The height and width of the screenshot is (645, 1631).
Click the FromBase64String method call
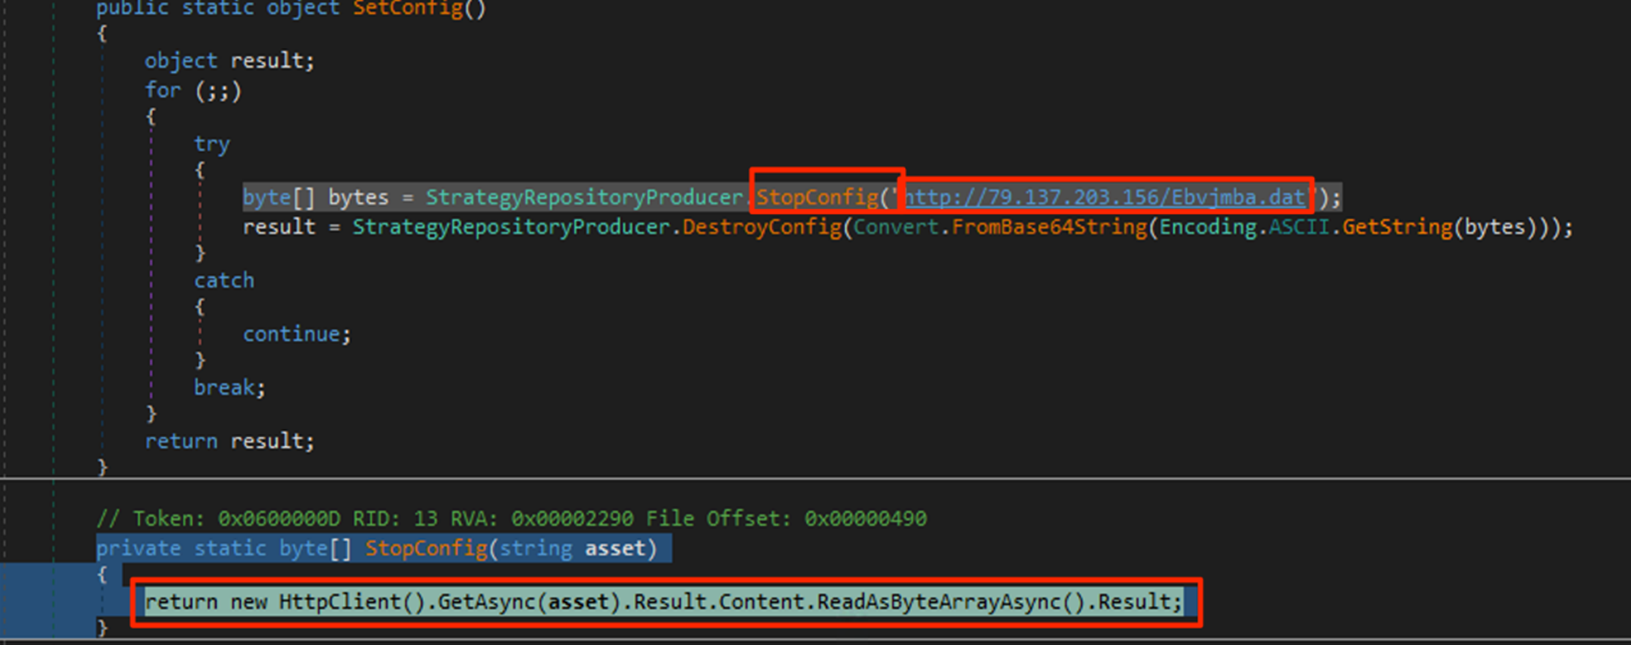click(1048, 228)
